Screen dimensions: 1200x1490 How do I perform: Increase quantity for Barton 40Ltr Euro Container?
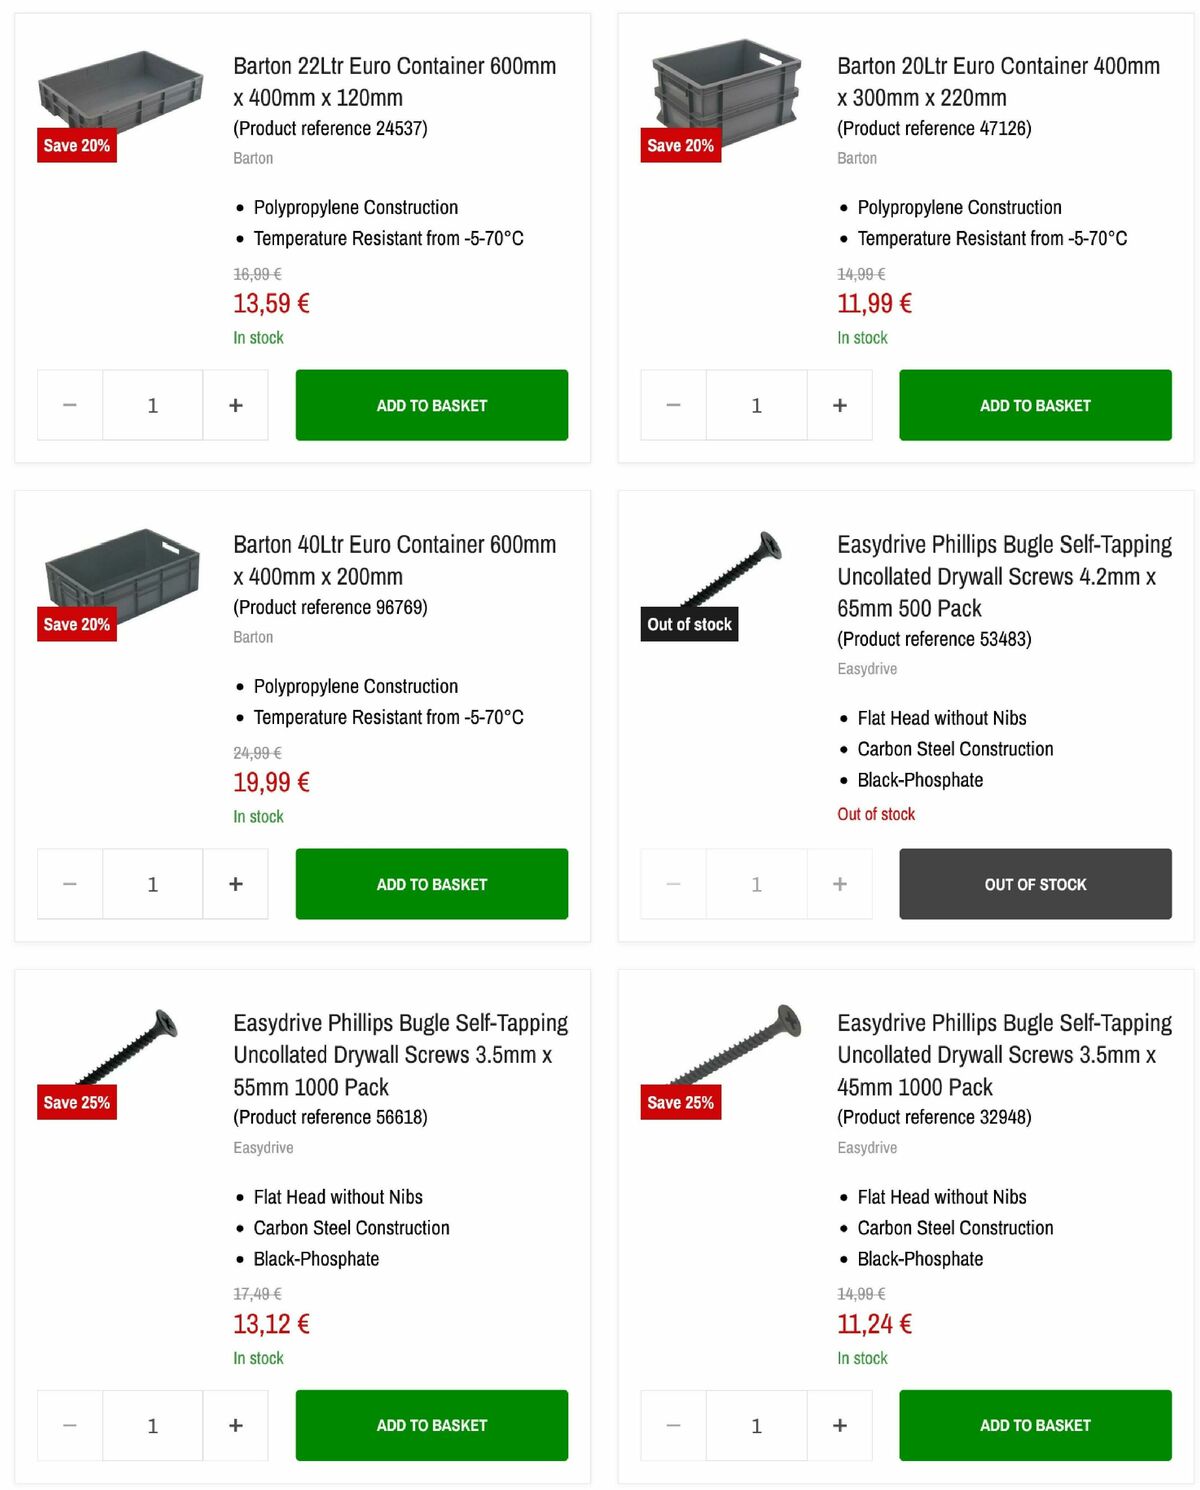235,883
